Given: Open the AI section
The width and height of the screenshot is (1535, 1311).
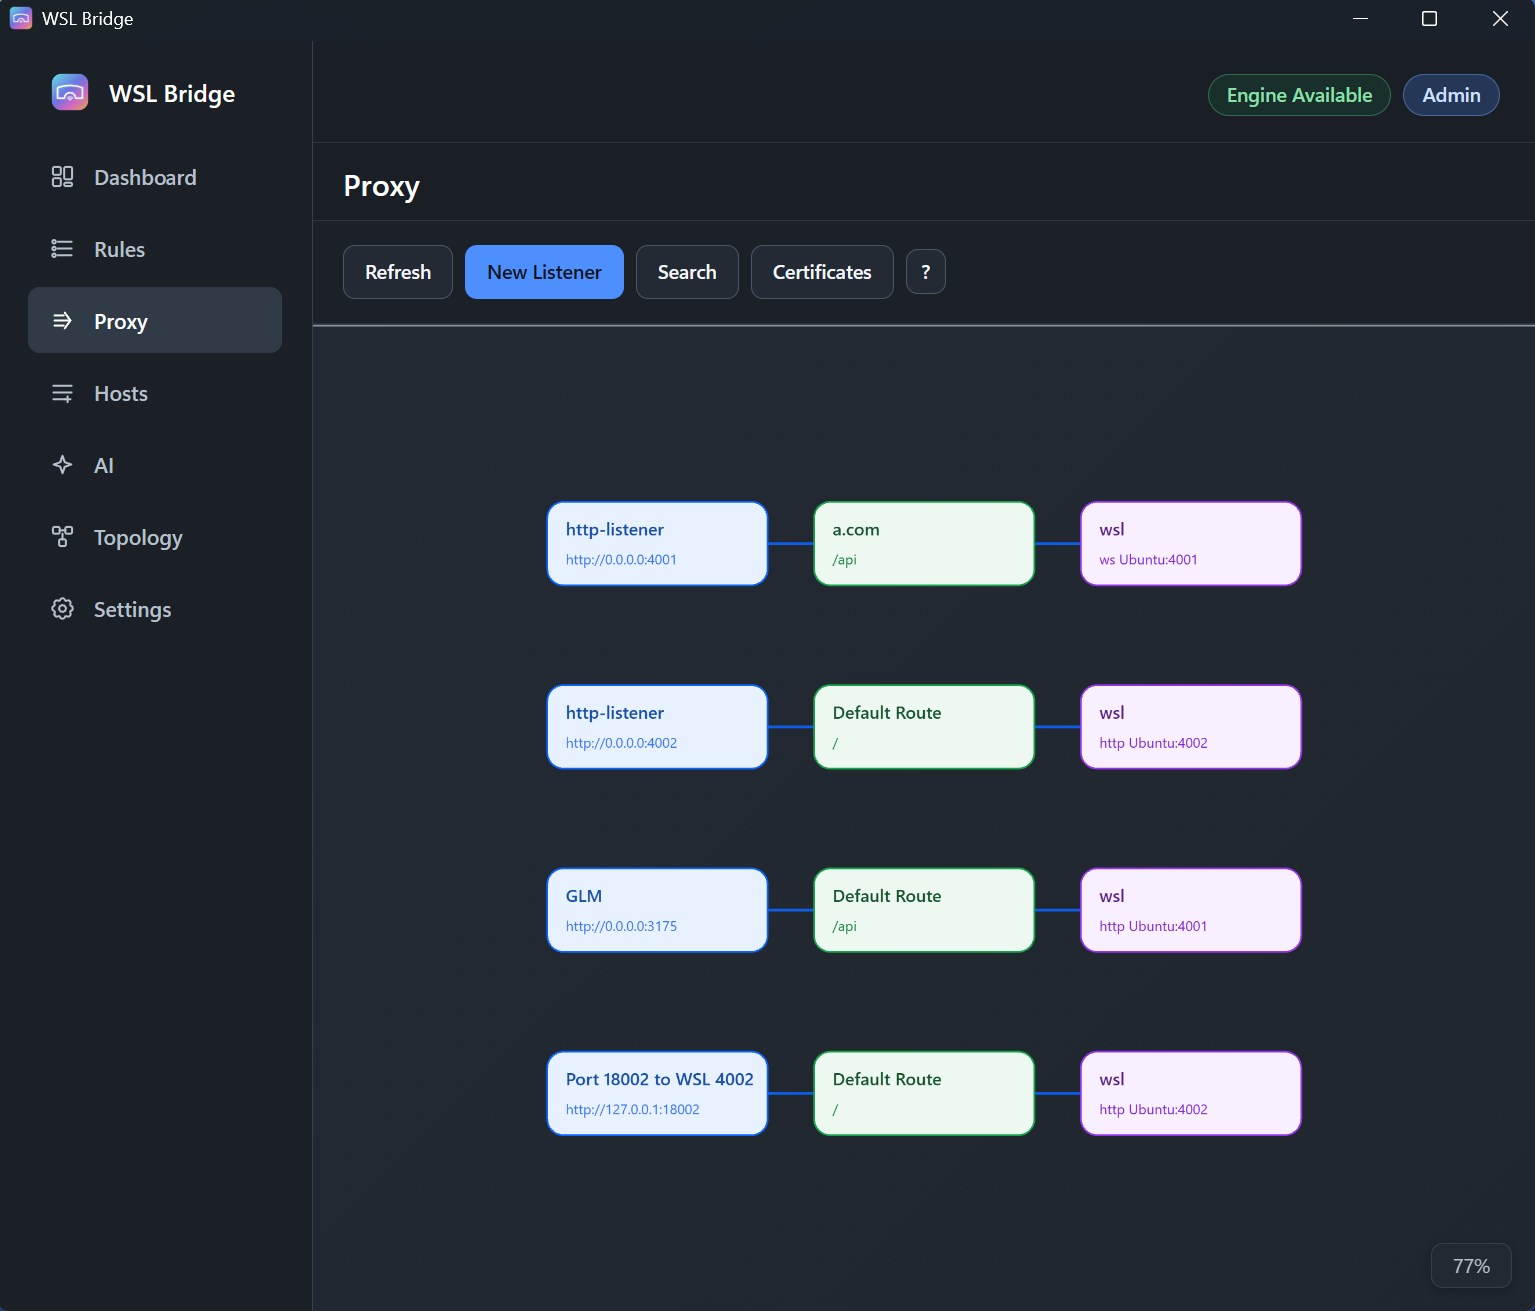Looking at the screenshot, I should tap(155, 465).
